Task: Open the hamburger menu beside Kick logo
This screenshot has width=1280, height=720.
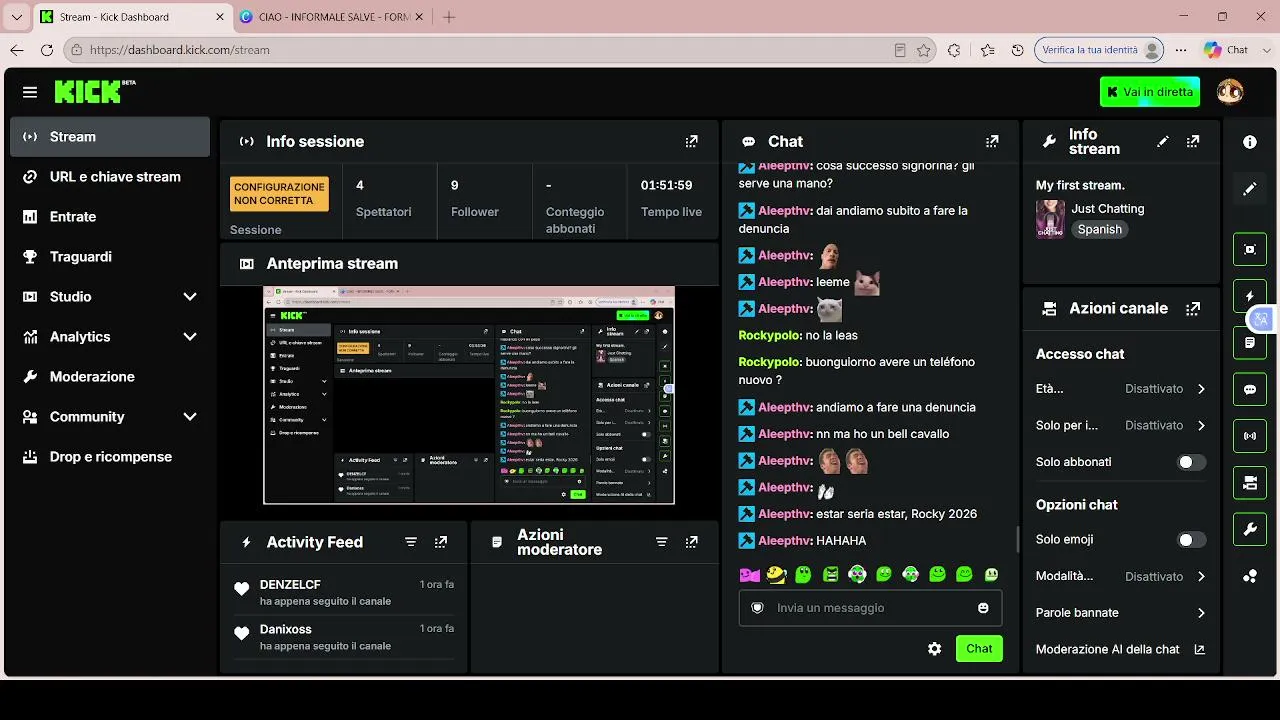Action: tap(30, 92)
